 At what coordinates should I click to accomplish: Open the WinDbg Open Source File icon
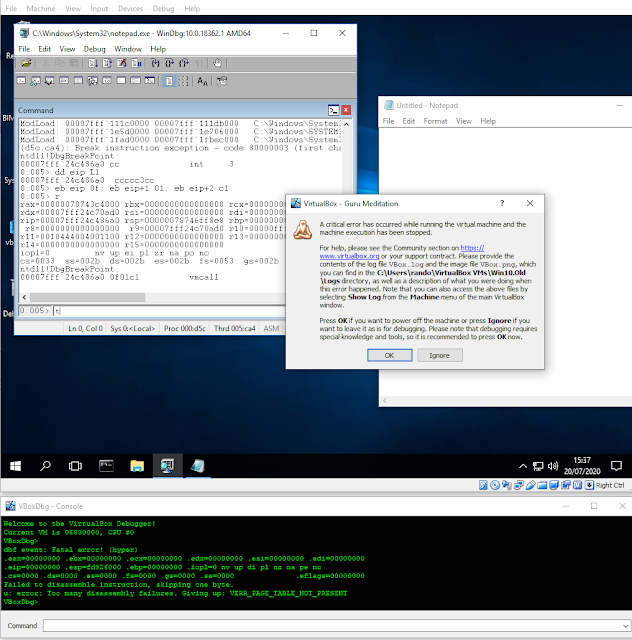click(27, 63)
